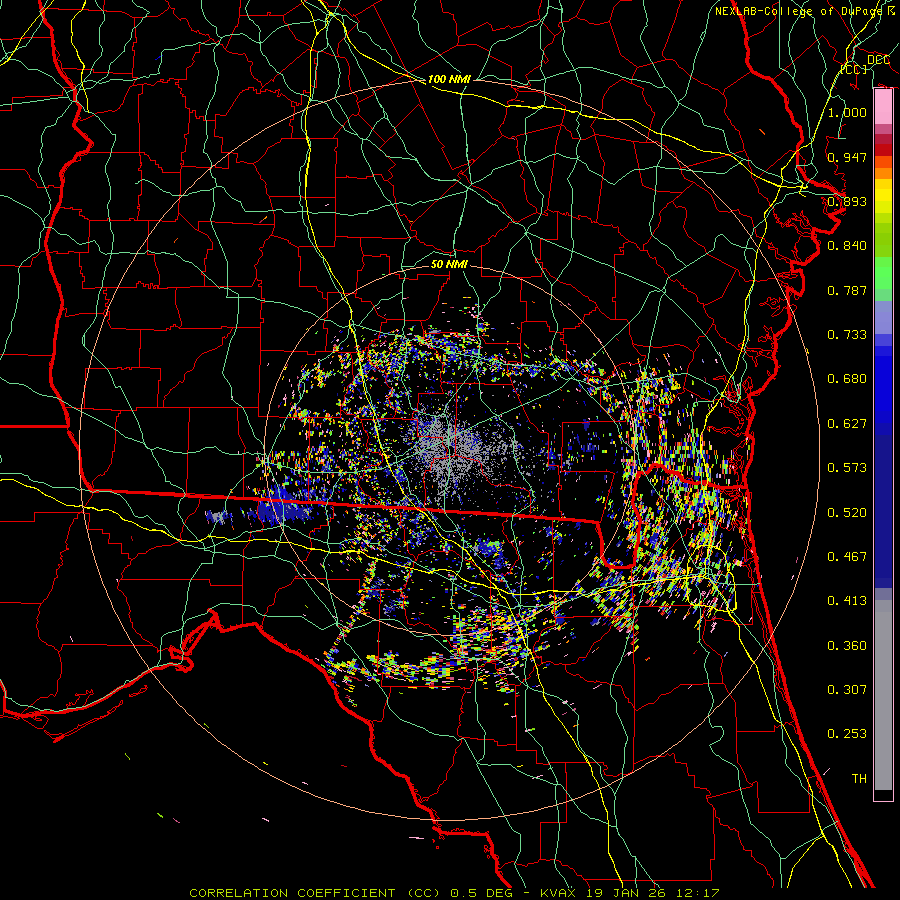
Task: Select the 0.840 scale label
Action: tap(847, 246)
